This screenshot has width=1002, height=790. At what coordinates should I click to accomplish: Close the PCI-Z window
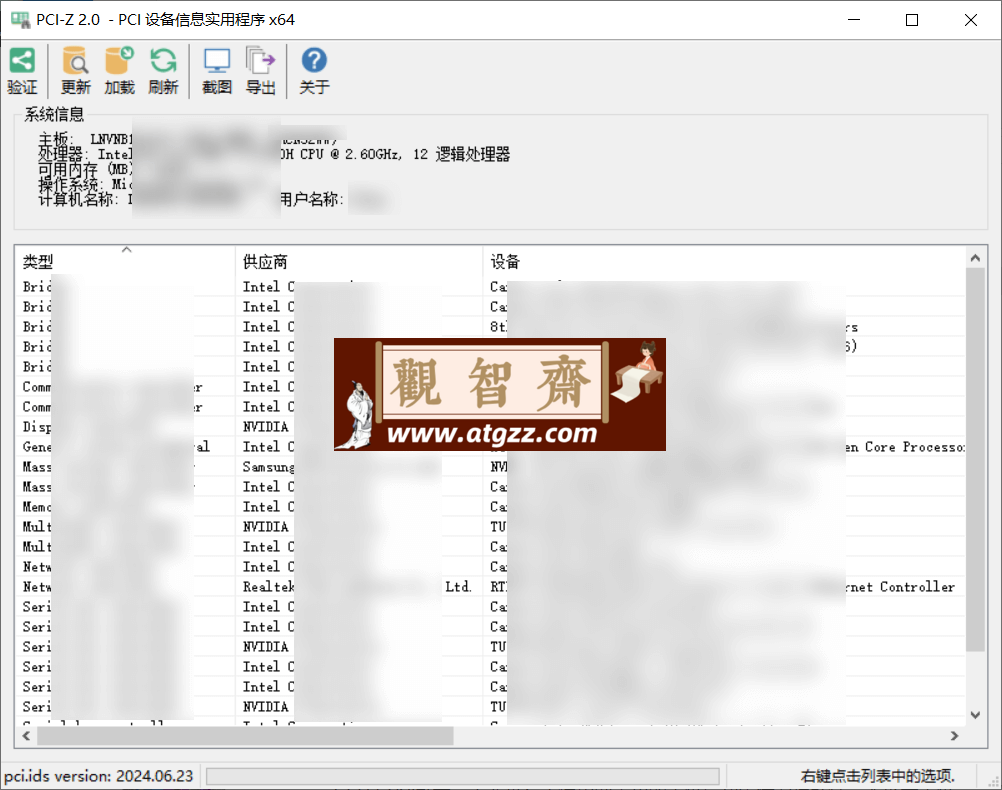(971, 20)
